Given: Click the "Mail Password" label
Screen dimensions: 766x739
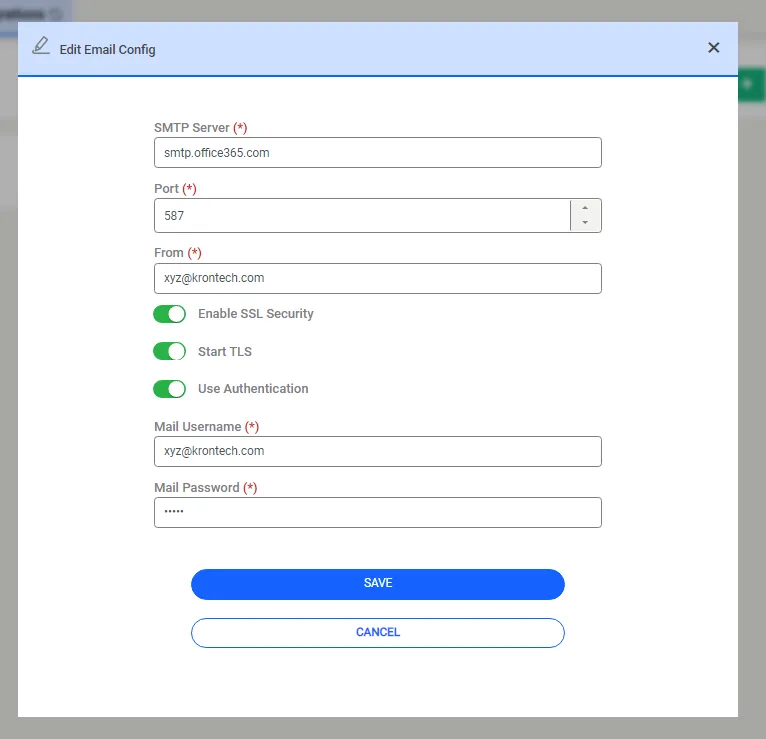Looking at the screenshot, I should point(196,487).
